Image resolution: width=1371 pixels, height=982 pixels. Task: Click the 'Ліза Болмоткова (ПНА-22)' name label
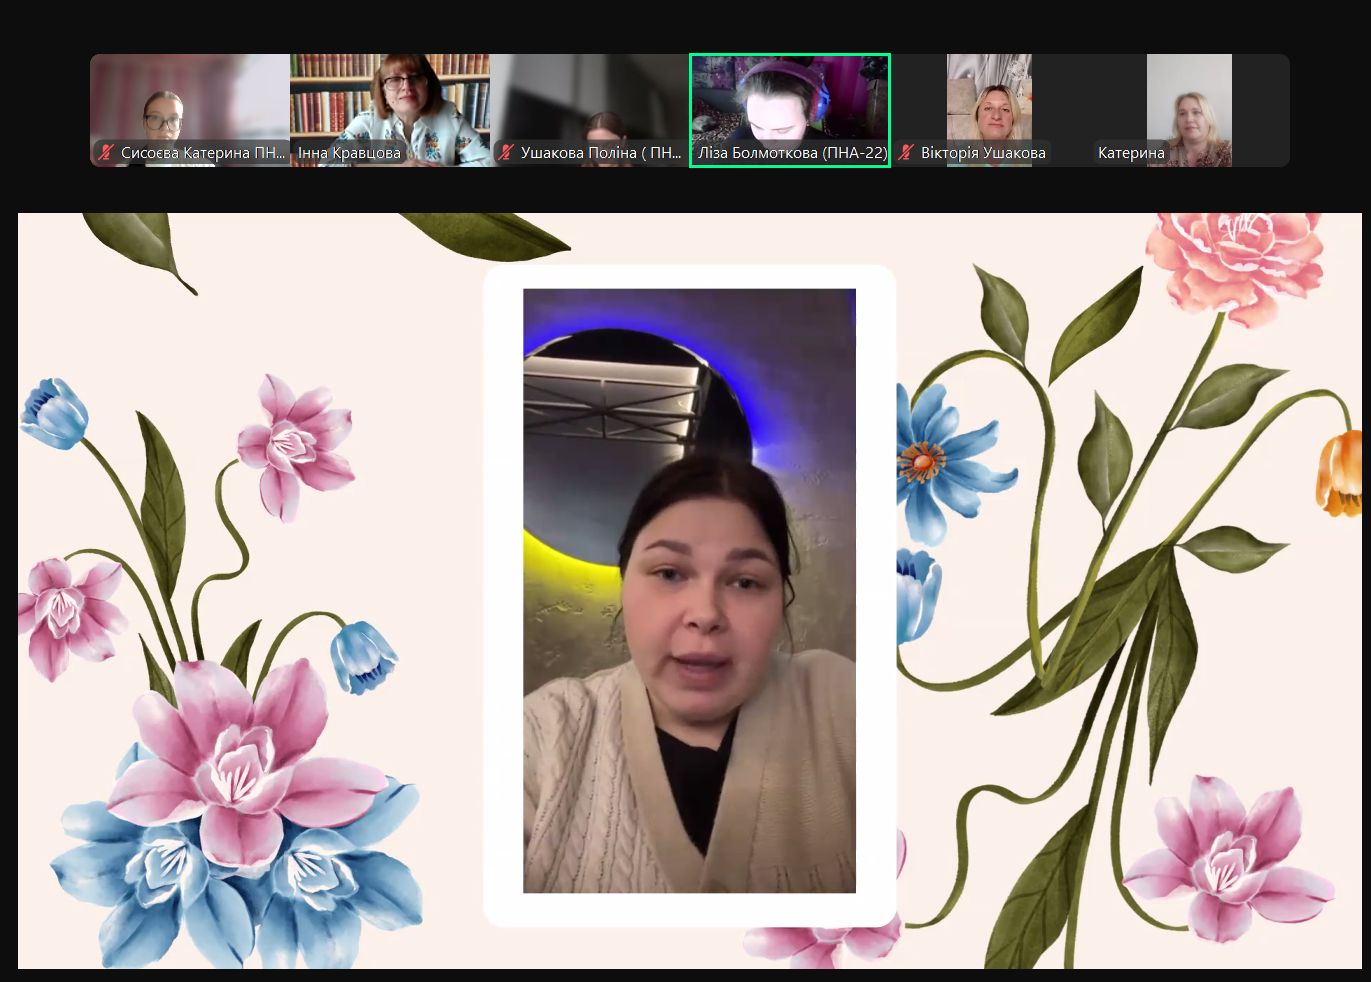[792, 153]
